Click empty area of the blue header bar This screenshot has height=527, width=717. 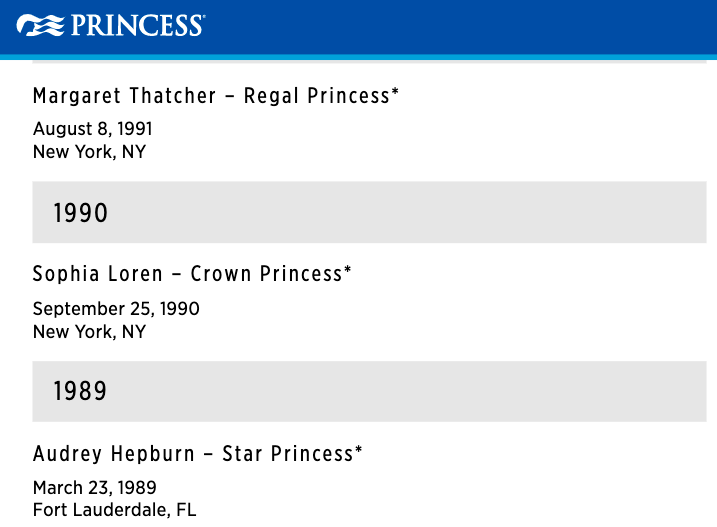457,27
